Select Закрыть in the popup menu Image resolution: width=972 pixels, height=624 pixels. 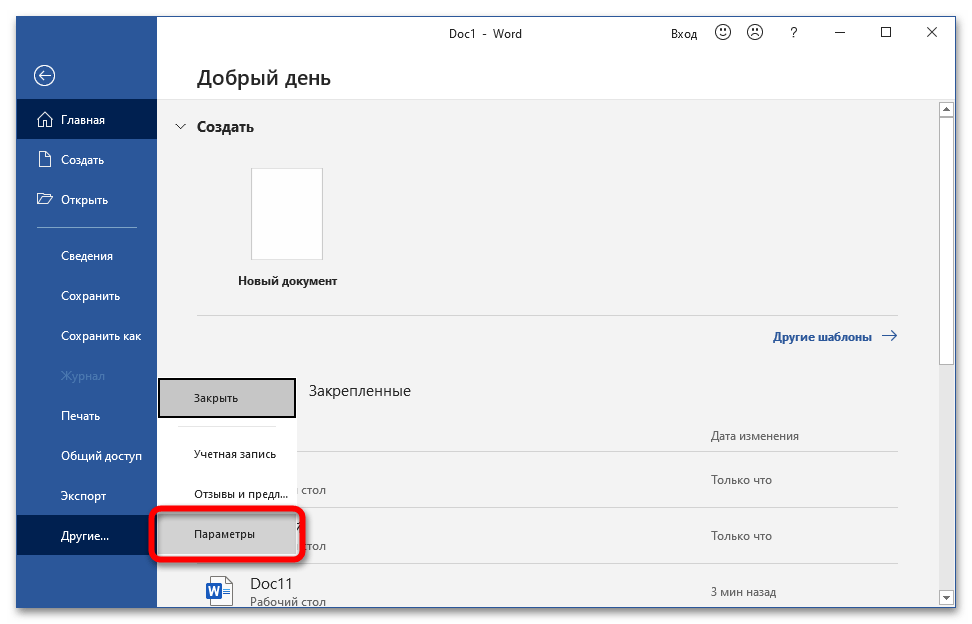tap(226, 398)
